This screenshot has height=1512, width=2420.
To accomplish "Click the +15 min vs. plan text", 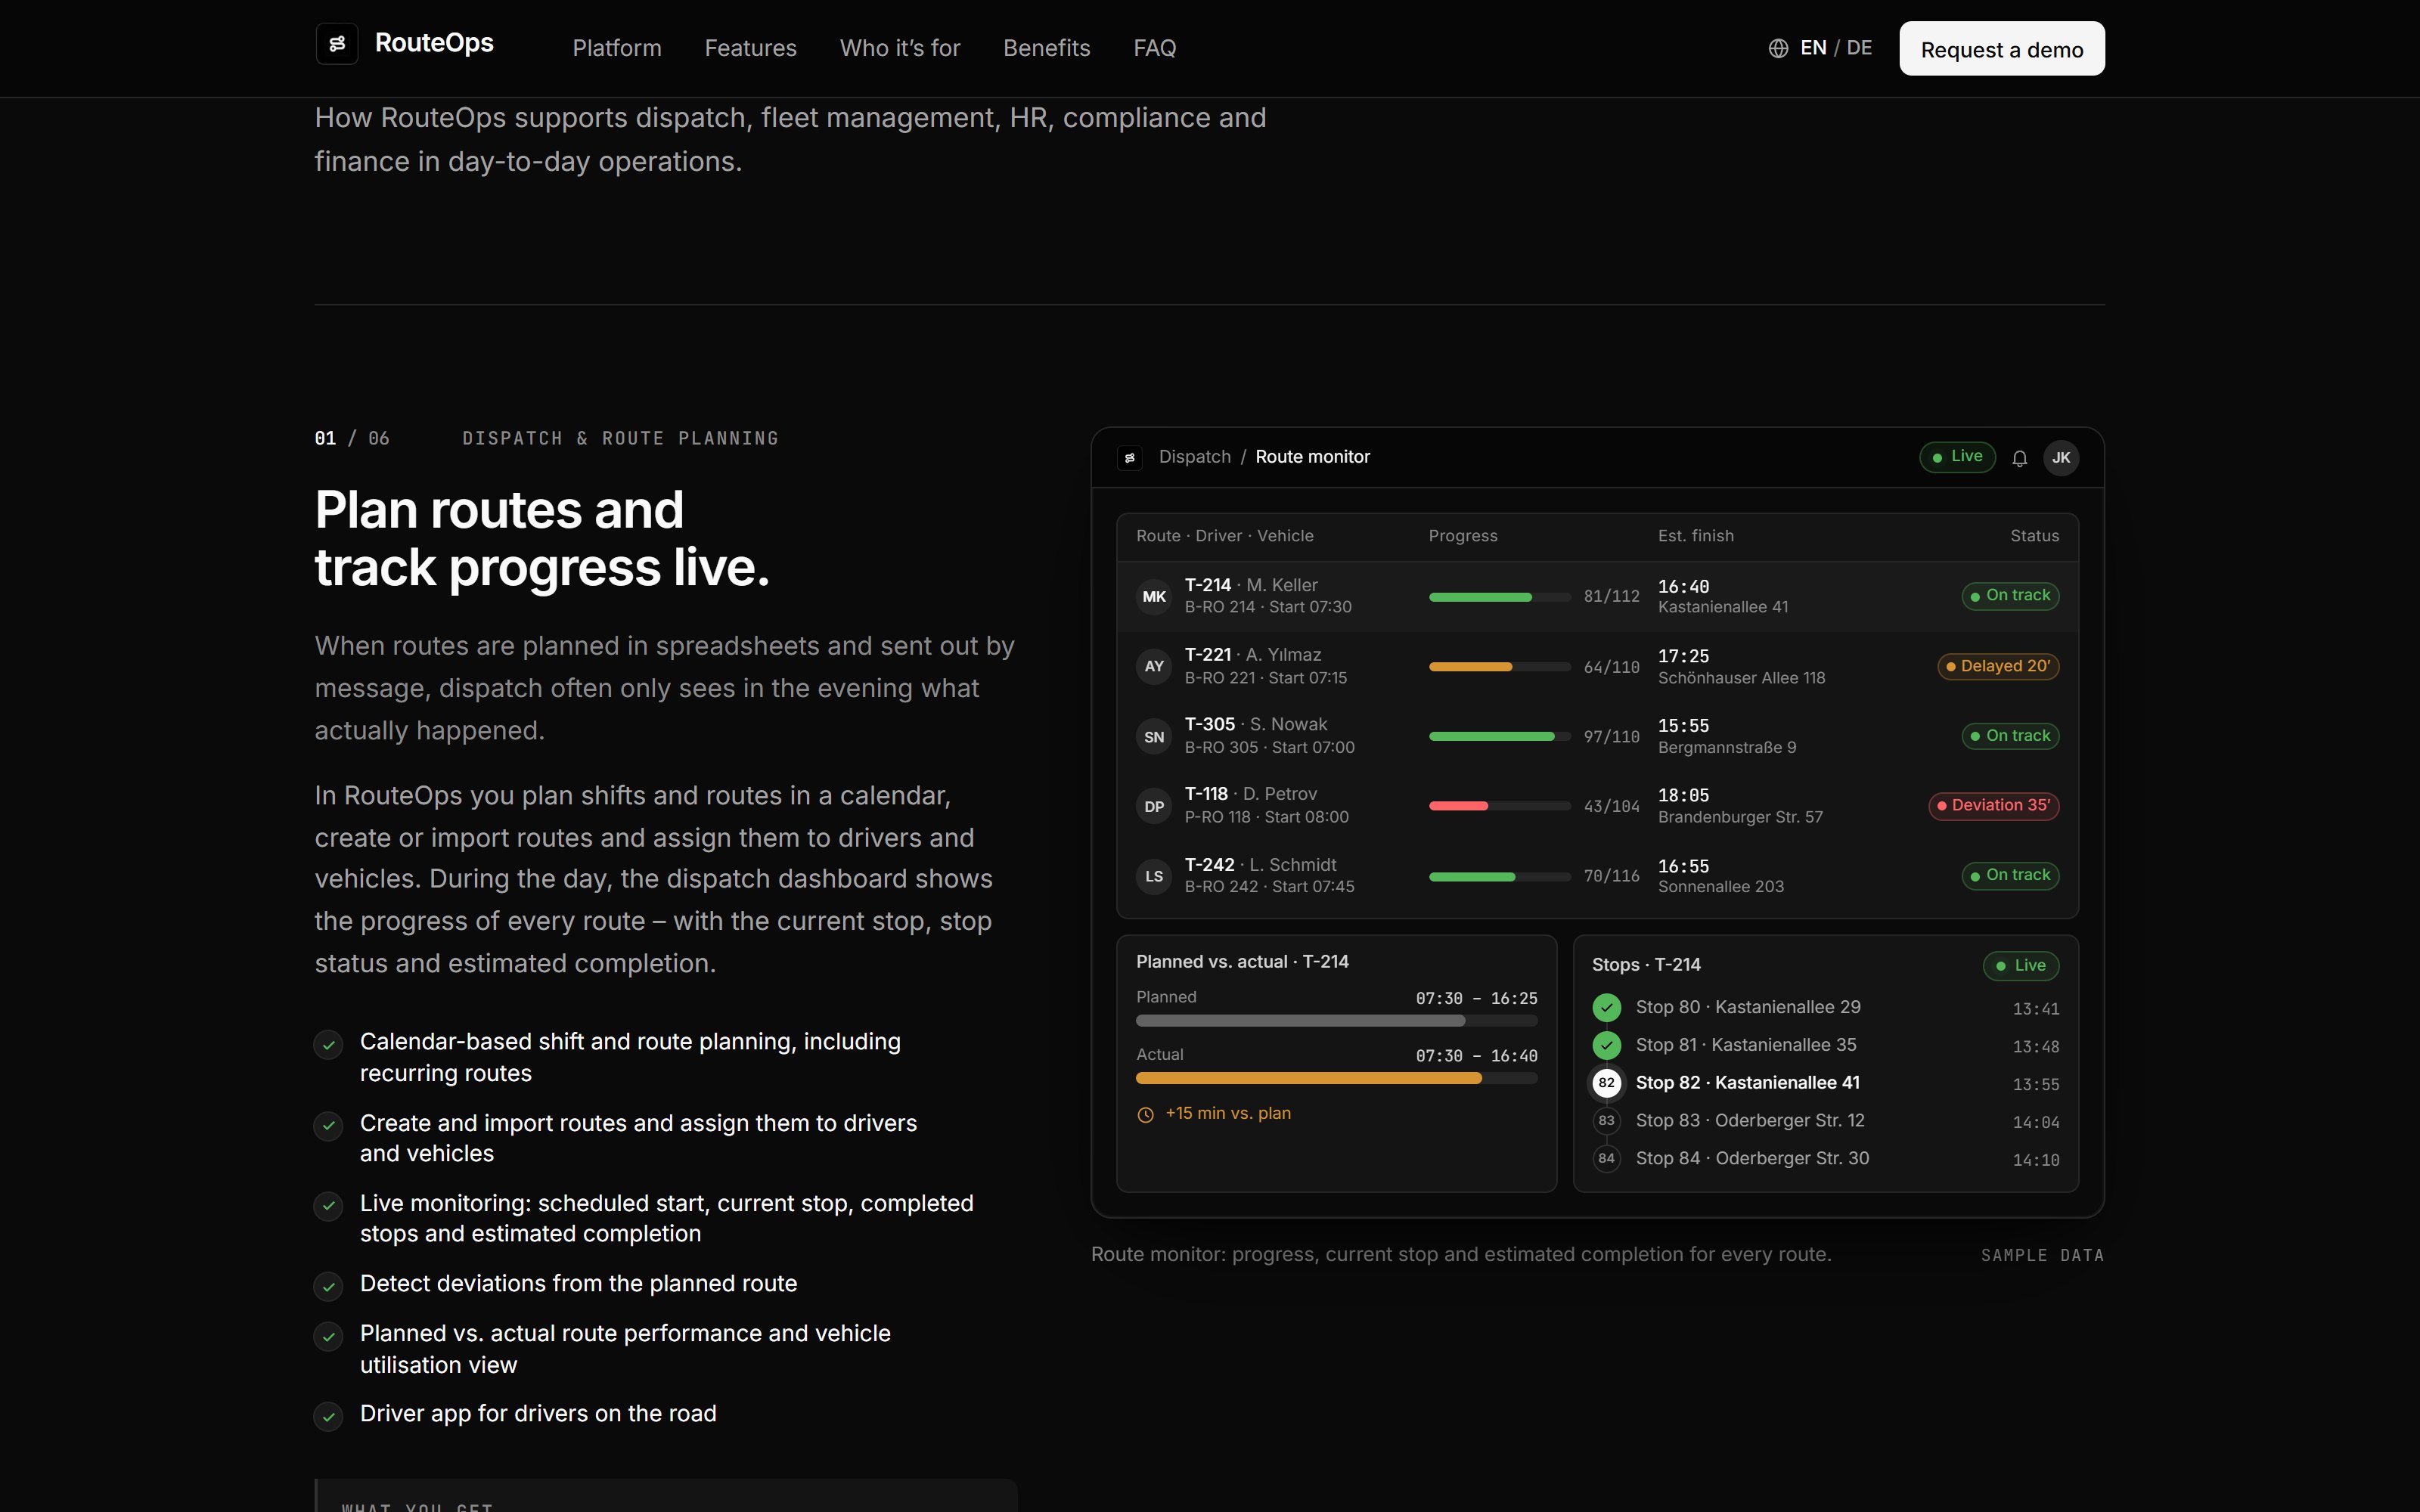I will click(1228, 1114).
